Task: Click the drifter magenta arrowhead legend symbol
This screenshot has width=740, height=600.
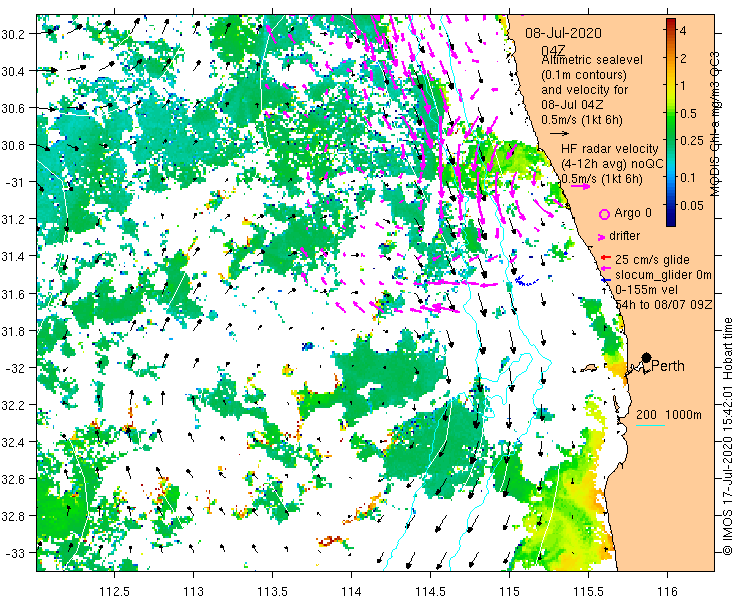Action: tap(602, 237)
